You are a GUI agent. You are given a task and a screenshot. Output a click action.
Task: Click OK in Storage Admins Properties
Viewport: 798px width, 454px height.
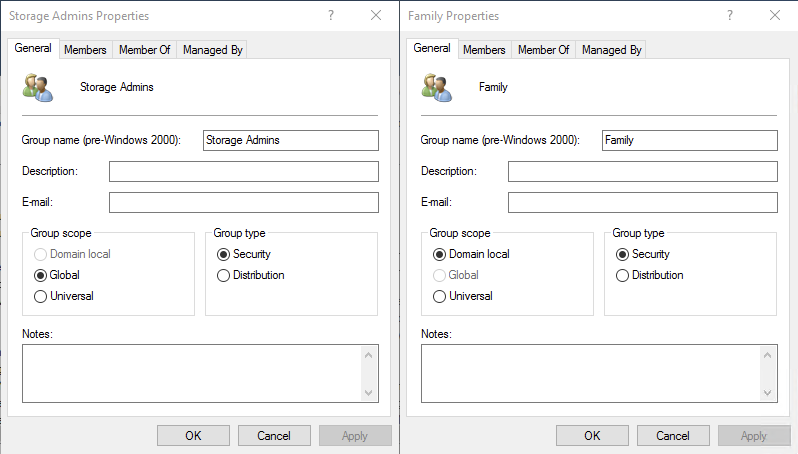tap(193, 436)
